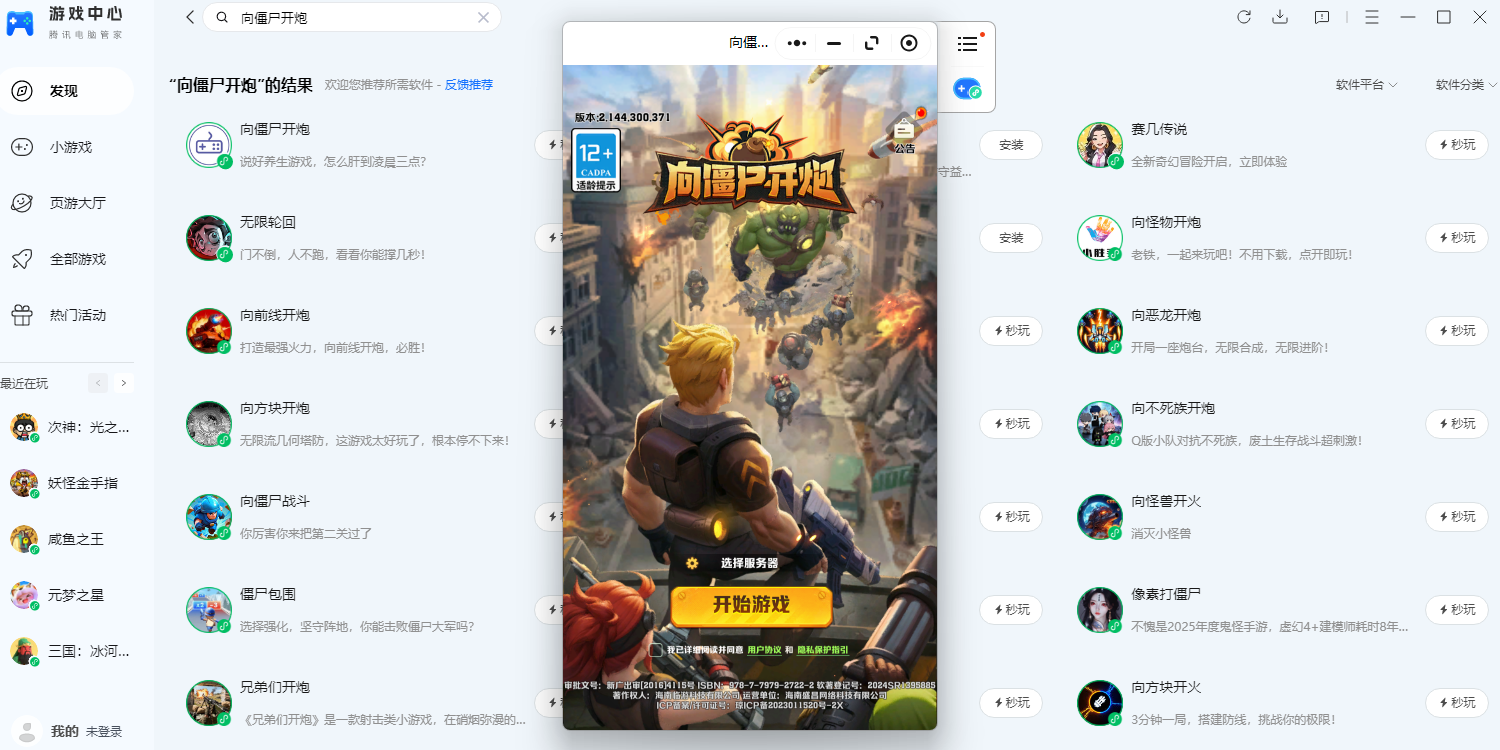Open recent game 次神：光之…
The image size is (1500, 750).
click(70, 427)
